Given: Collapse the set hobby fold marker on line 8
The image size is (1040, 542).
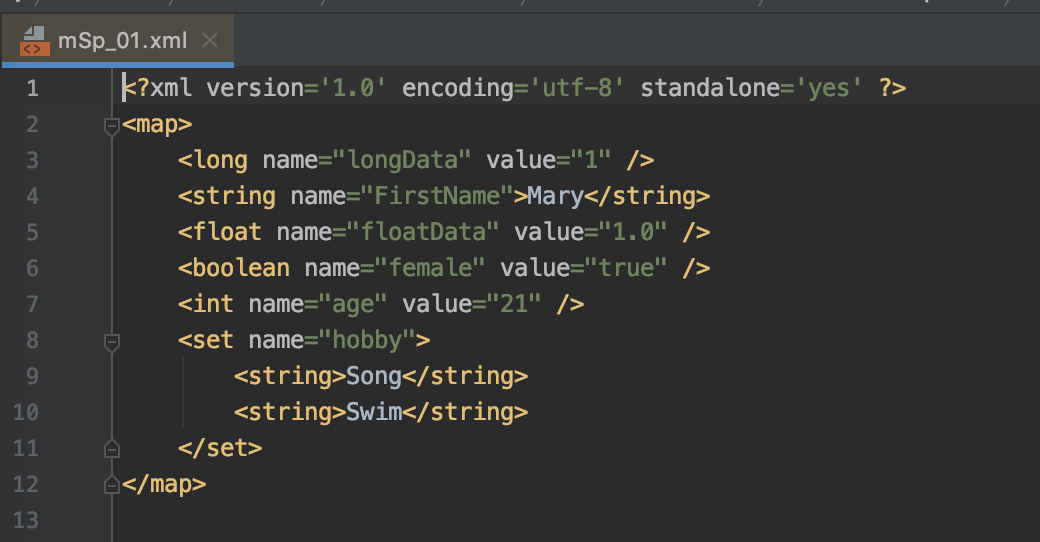Looking at the screenshot, I should [x=111, y=342].
